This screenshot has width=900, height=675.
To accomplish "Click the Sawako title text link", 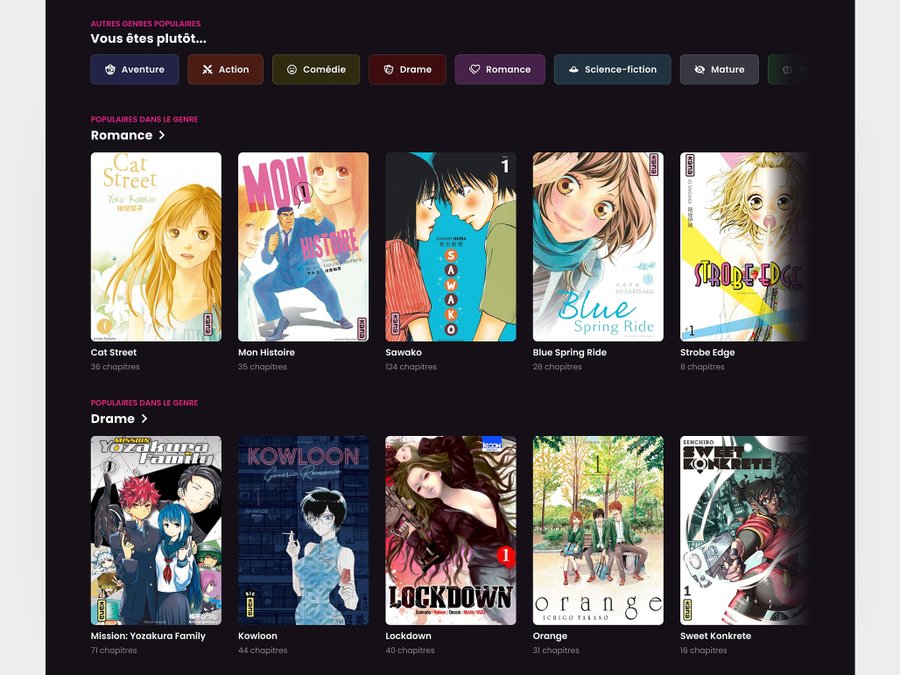I will 403,353.
